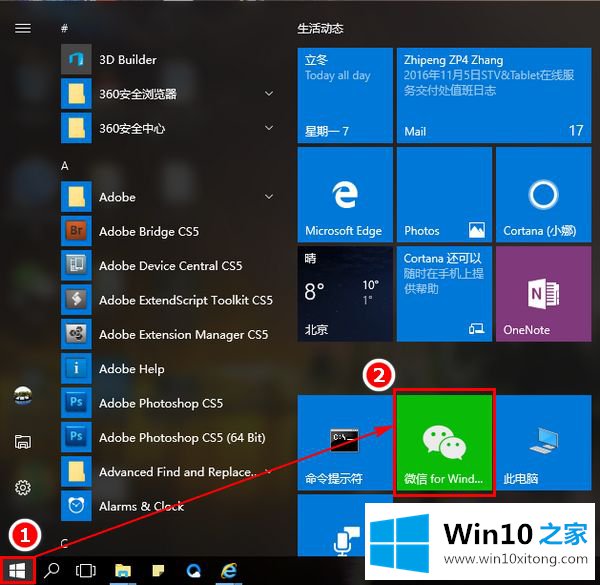600x585 pixels.
Task: Open the Mail tile from Zhipeng ZP4 Zhang
Action: pyautogui.click(x=494, y=95)
